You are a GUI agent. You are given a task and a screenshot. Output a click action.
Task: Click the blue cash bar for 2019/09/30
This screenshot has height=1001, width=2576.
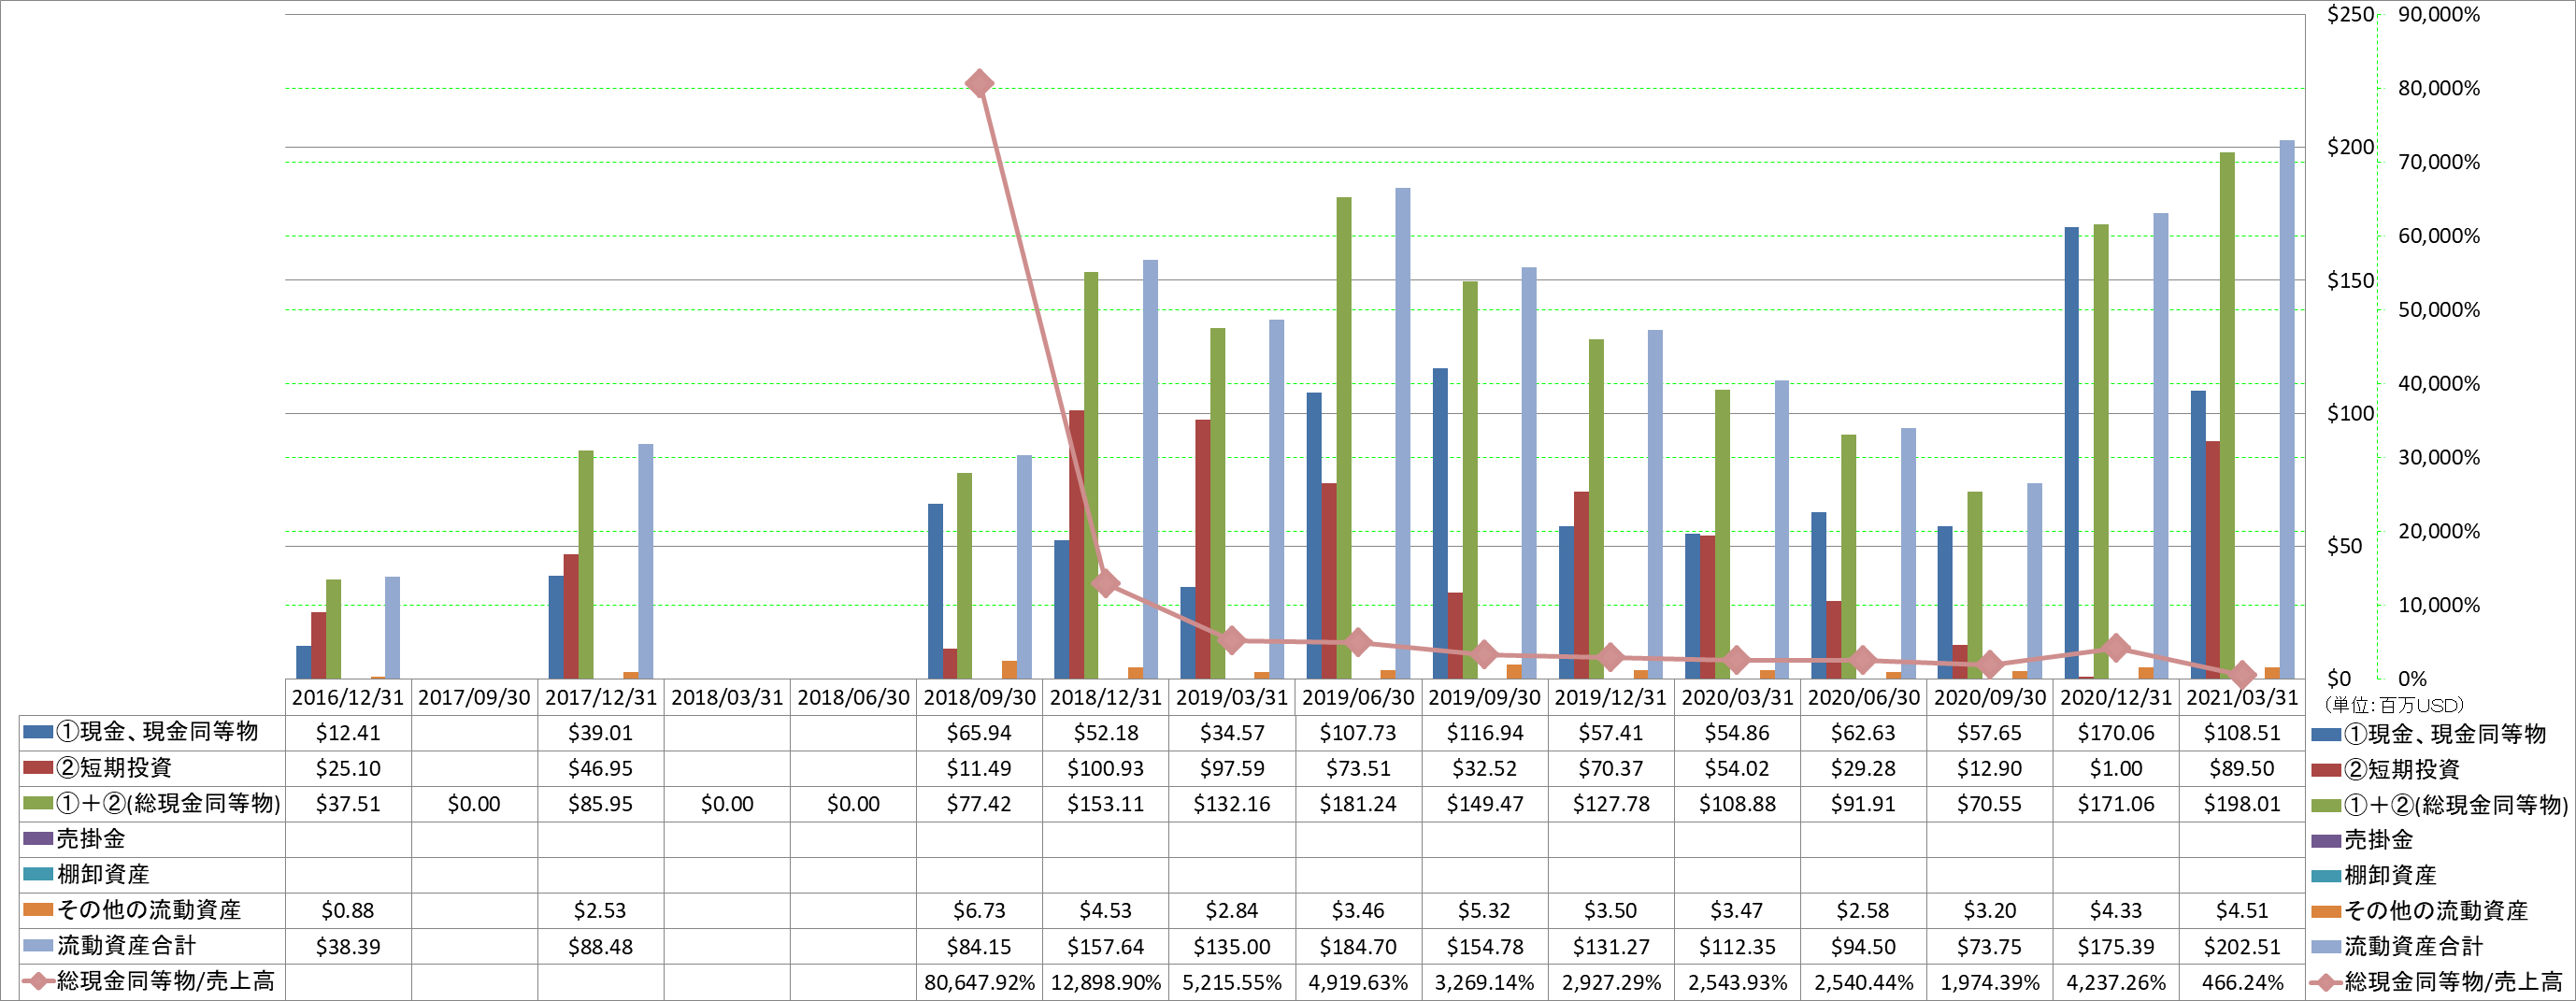(x=1440, y=524)
